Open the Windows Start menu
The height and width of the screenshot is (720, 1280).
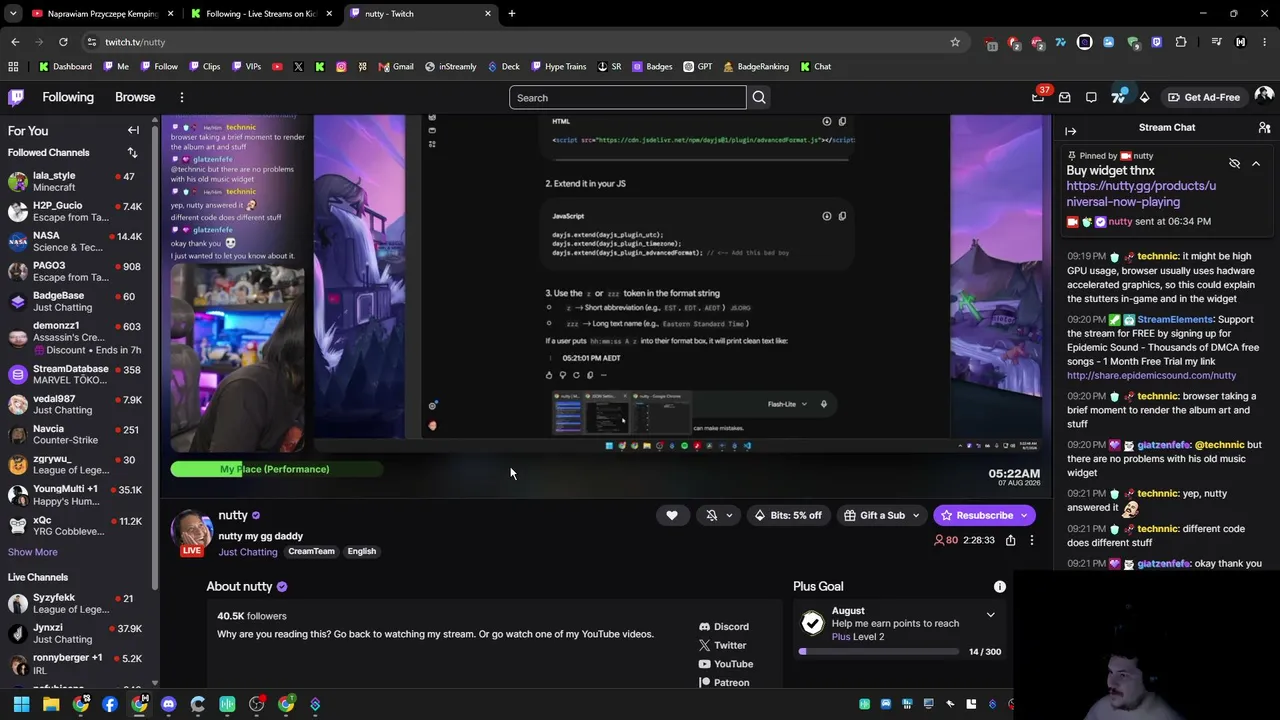[21, 704]
